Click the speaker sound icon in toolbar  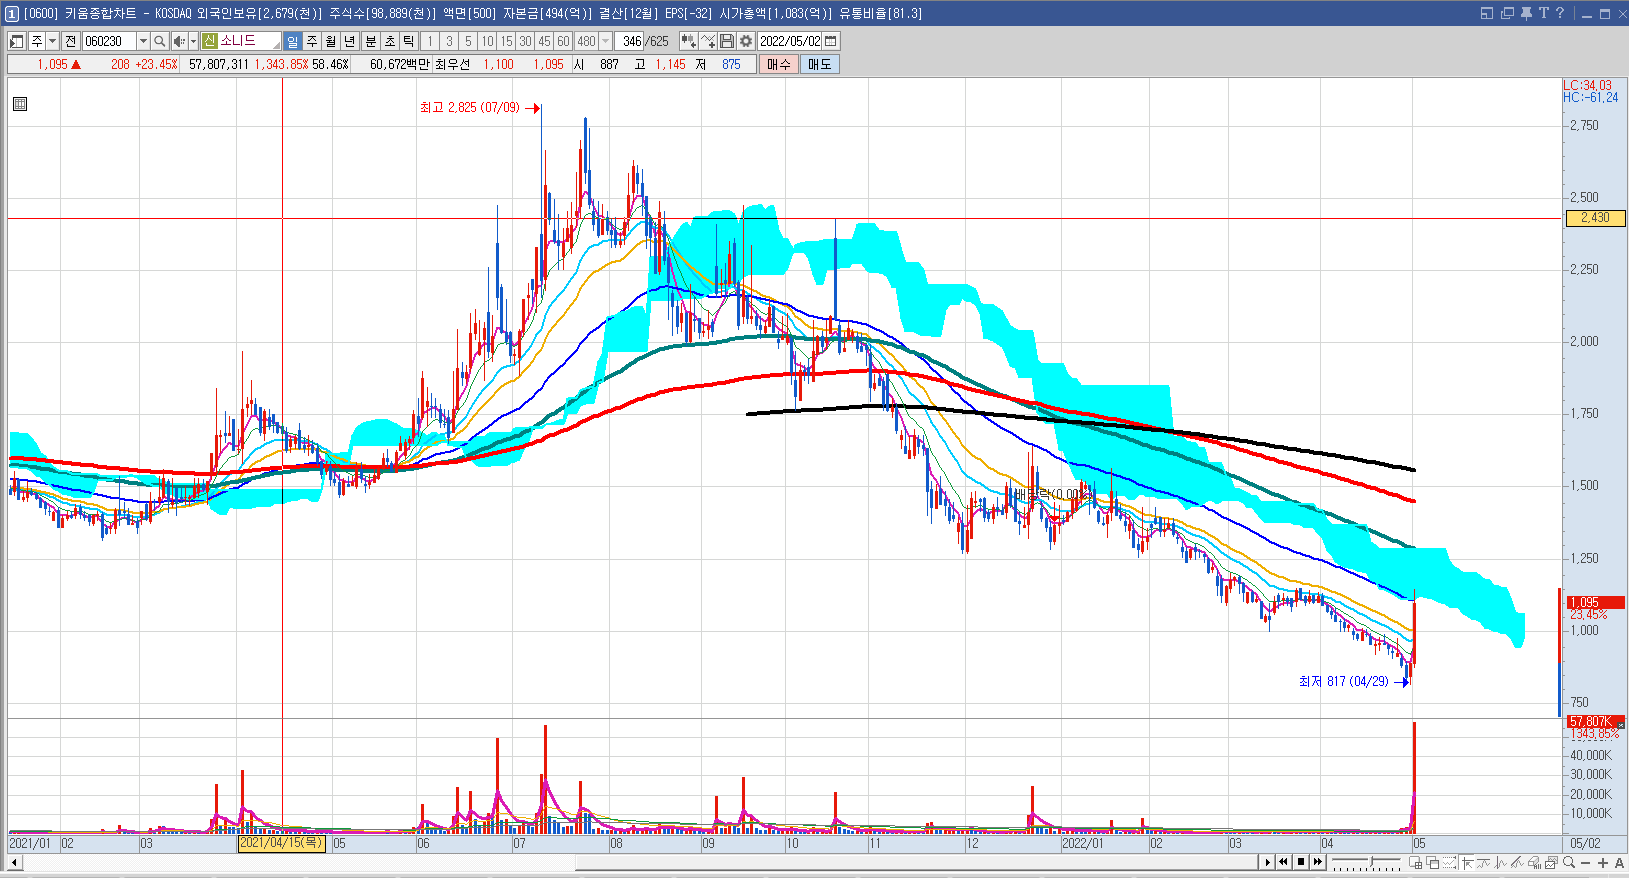click(179, 41)
